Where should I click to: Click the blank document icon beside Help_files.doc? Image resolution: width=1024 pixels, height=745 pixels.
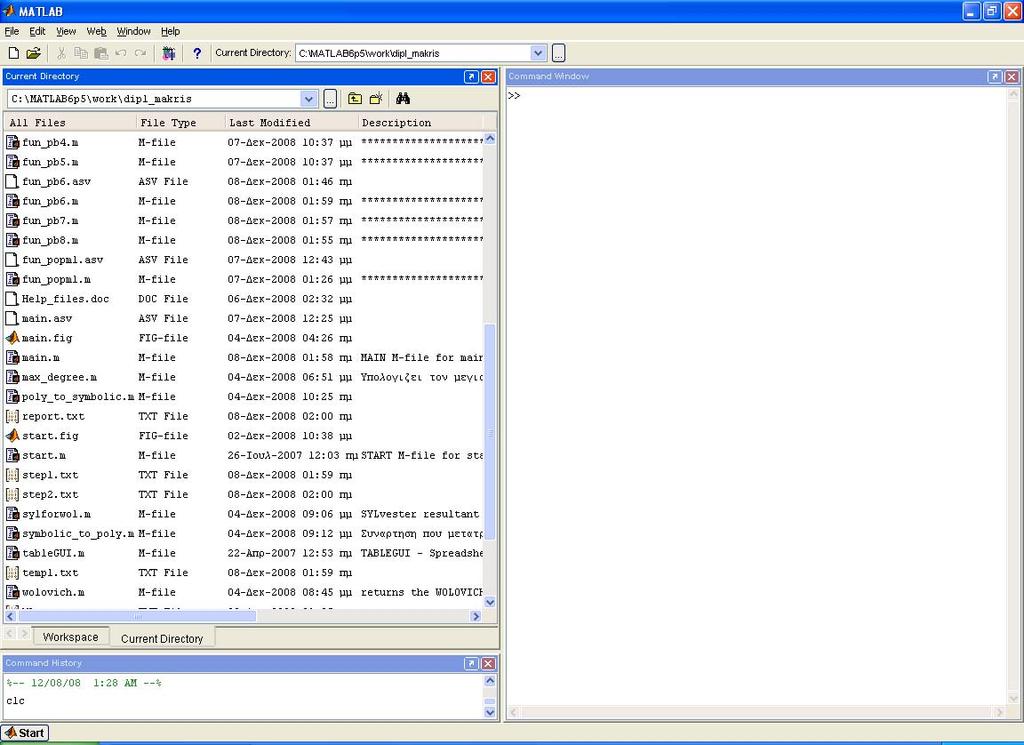pyautogui.click(x=12, y=298)
